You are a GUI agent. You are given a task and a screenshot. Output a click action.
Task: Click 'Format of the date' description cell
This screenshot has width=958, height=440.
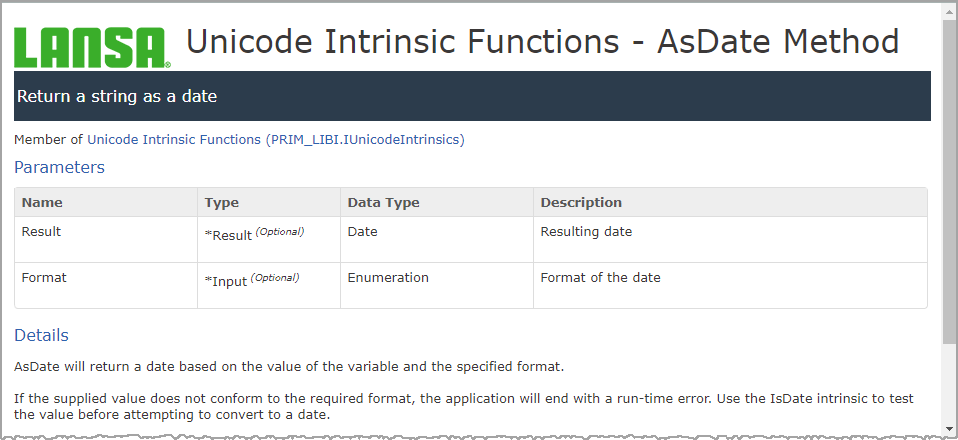point(600,277)
